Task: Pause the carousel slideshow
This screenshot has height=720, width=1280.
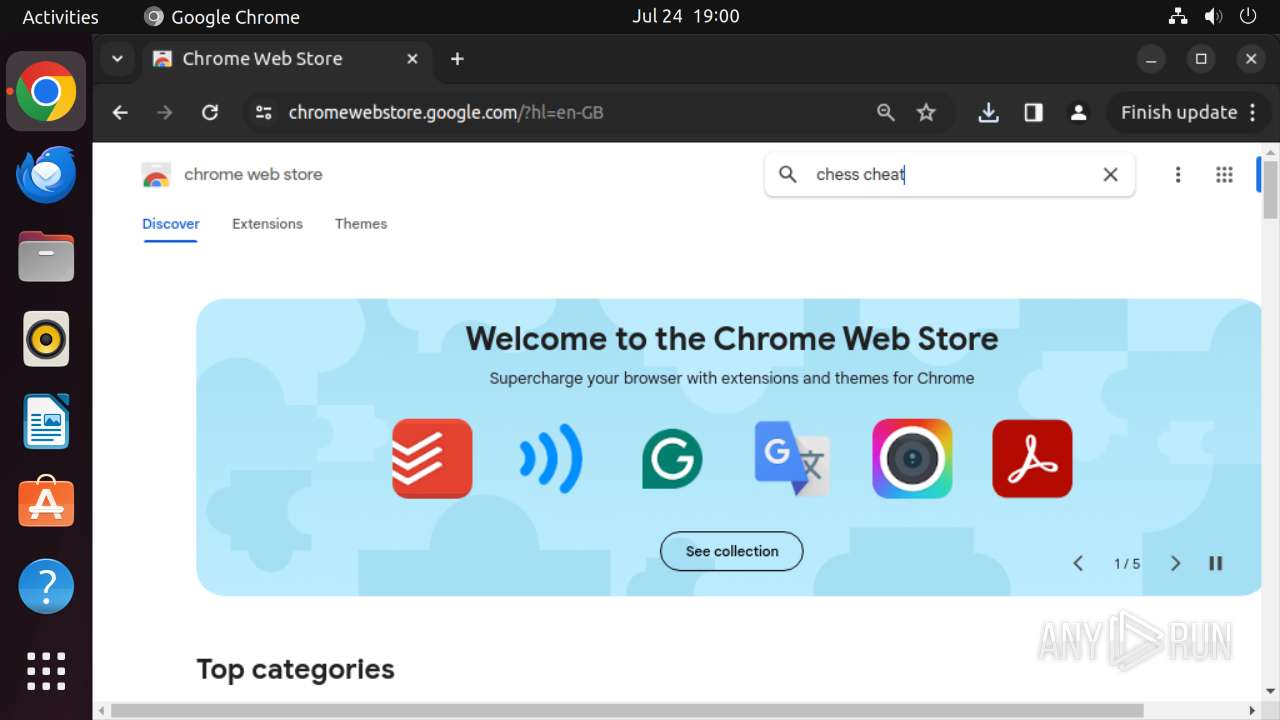Action: coord(1216,564)
